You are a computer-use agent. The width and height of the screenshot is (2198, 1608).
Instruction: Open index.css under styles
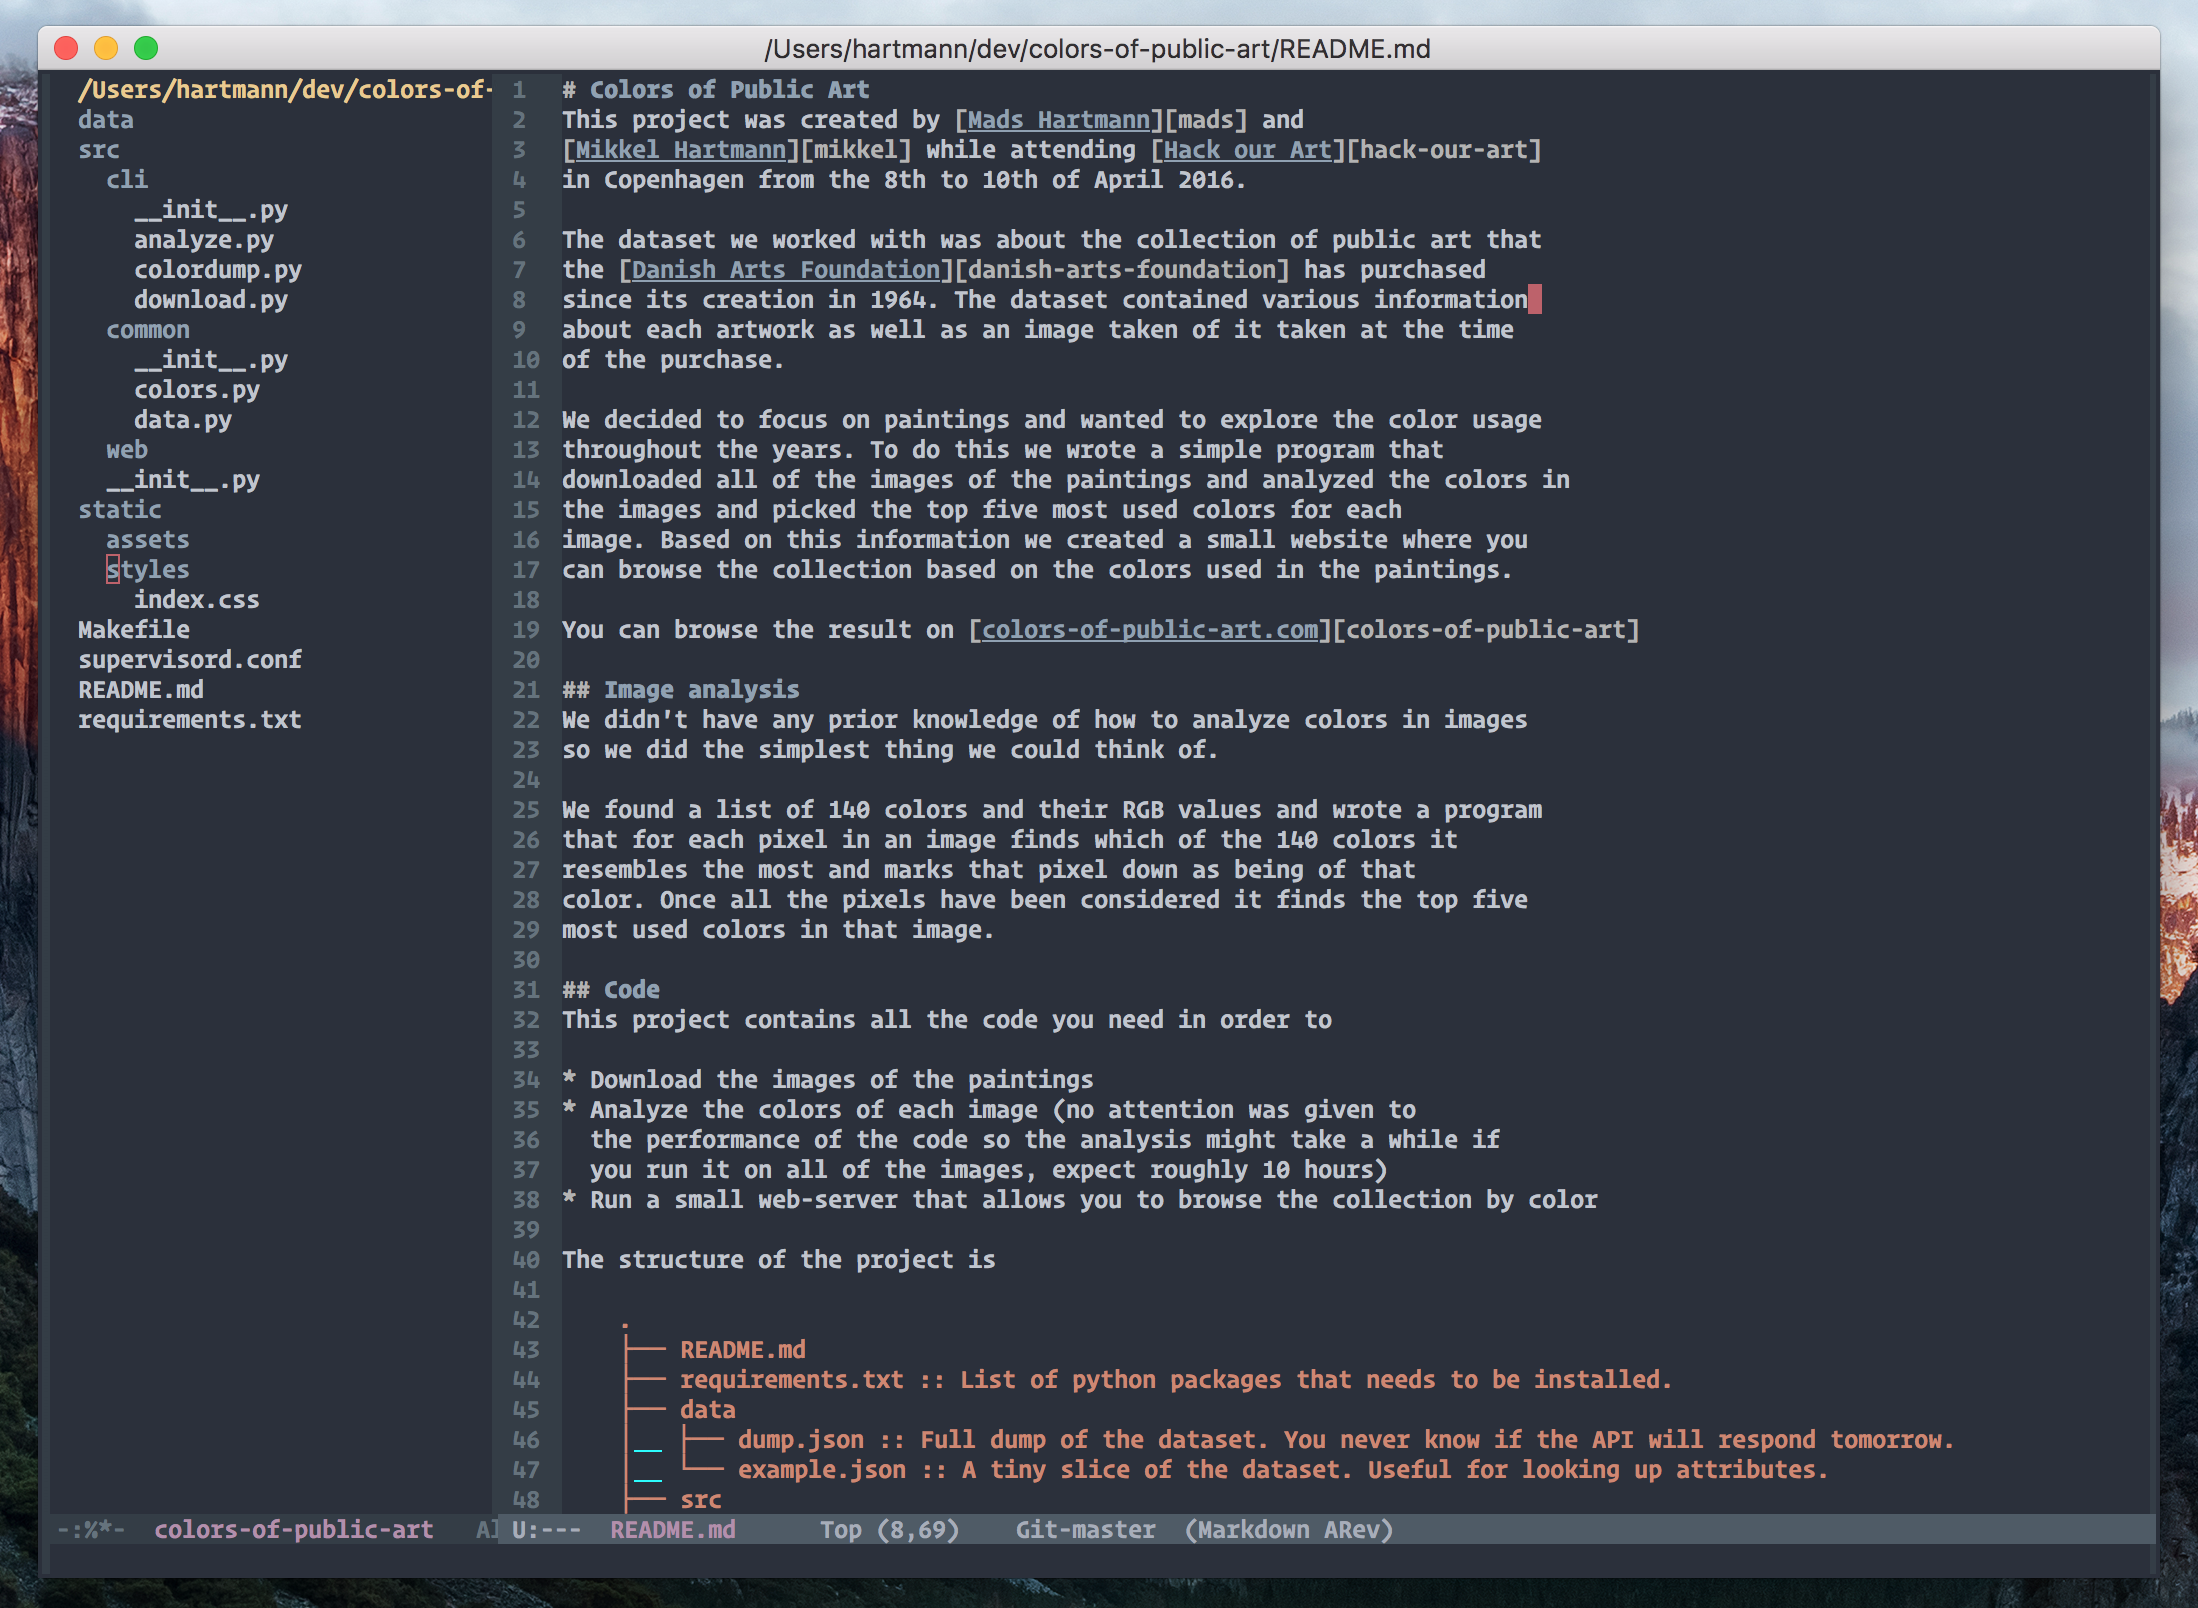(196, 600)
